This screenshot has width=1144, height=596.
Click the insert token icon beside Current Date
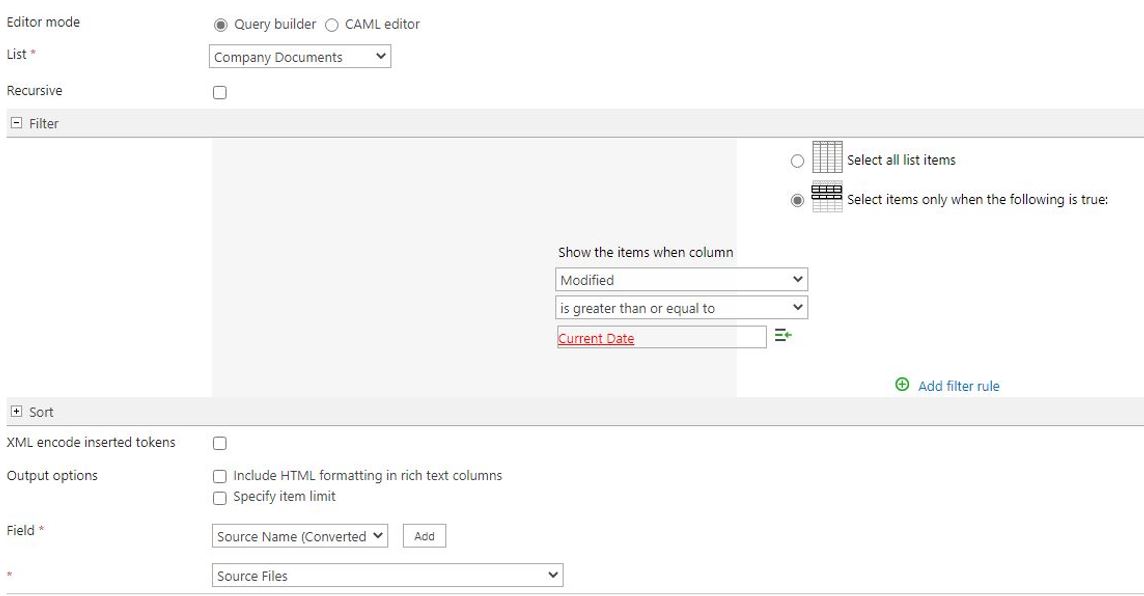click(x=784, y=334)
